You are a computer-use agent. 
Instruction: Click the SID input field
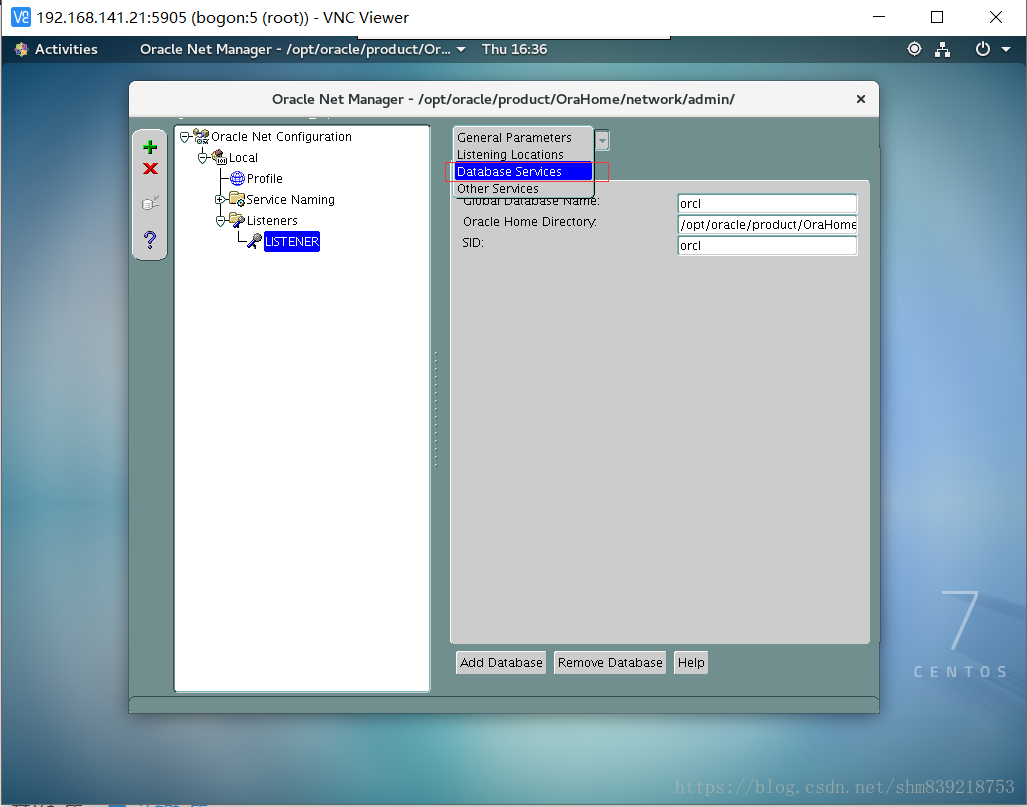point(766,246)
